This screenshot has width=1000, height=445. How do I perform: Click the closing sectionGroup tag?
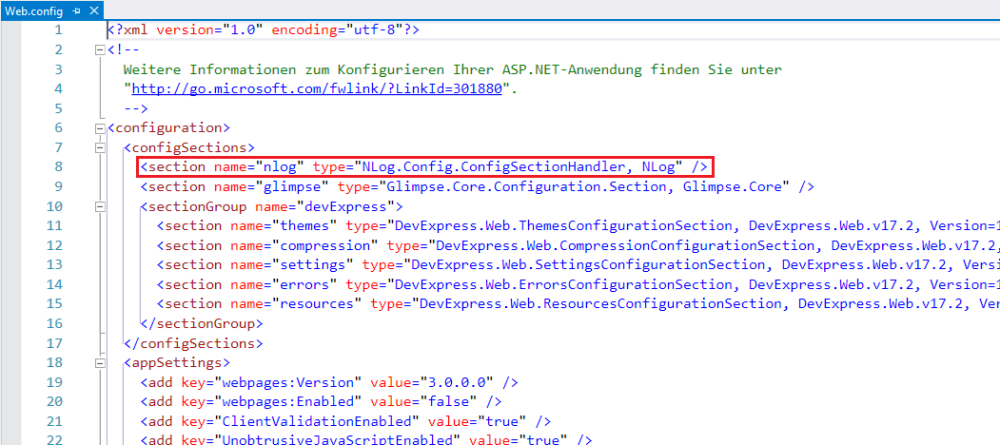pyautogui.click(x=201, y=324)
